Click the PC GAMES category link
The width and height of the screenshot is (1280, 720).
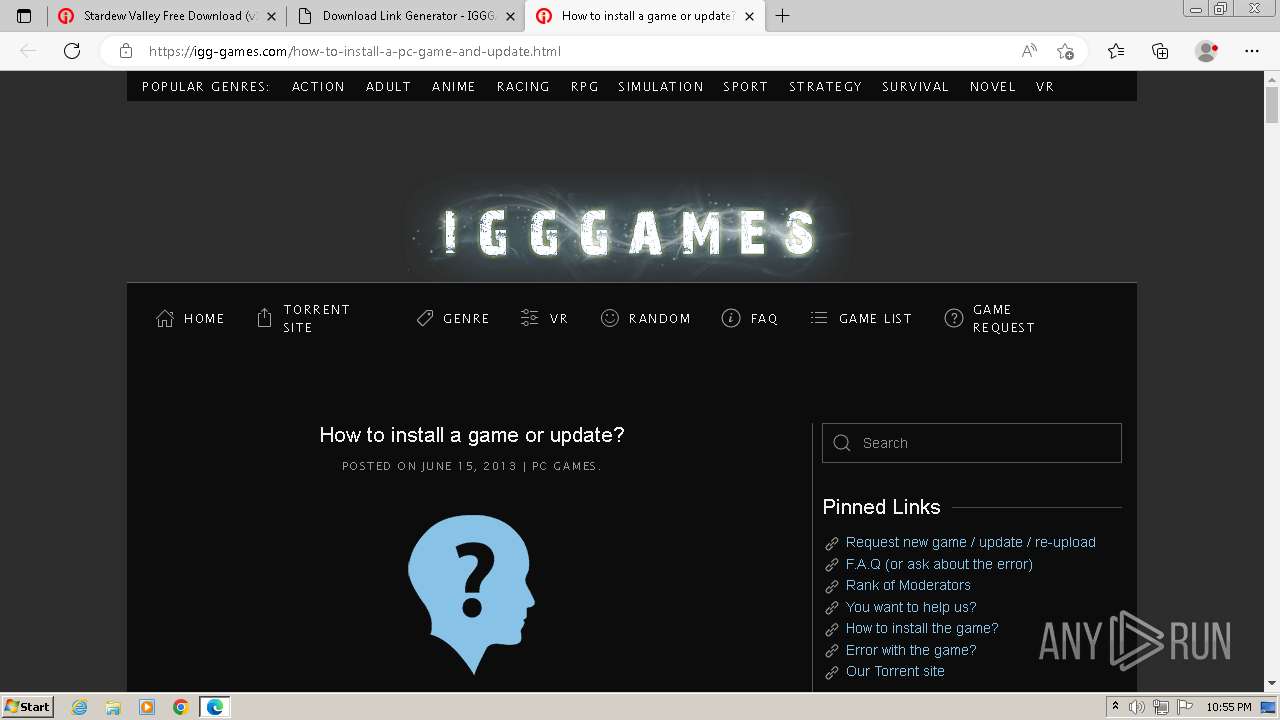565,466
